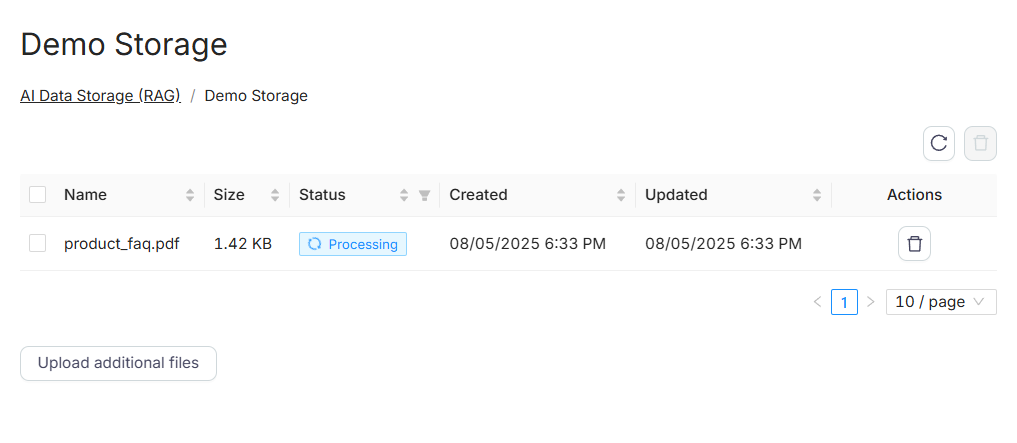The height and width of the screenshot is (443, 1017).
Task: Click the bulk delete trash icon
Action: 980,143
